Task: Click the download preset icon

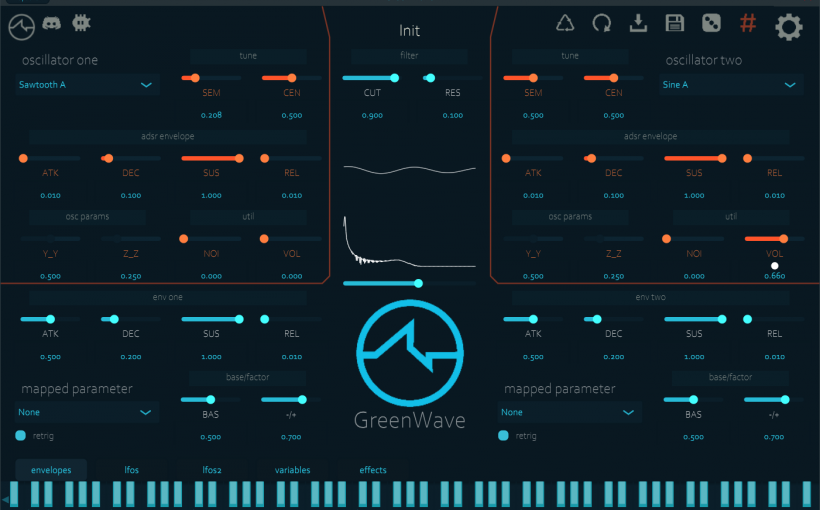Action: 639,24
